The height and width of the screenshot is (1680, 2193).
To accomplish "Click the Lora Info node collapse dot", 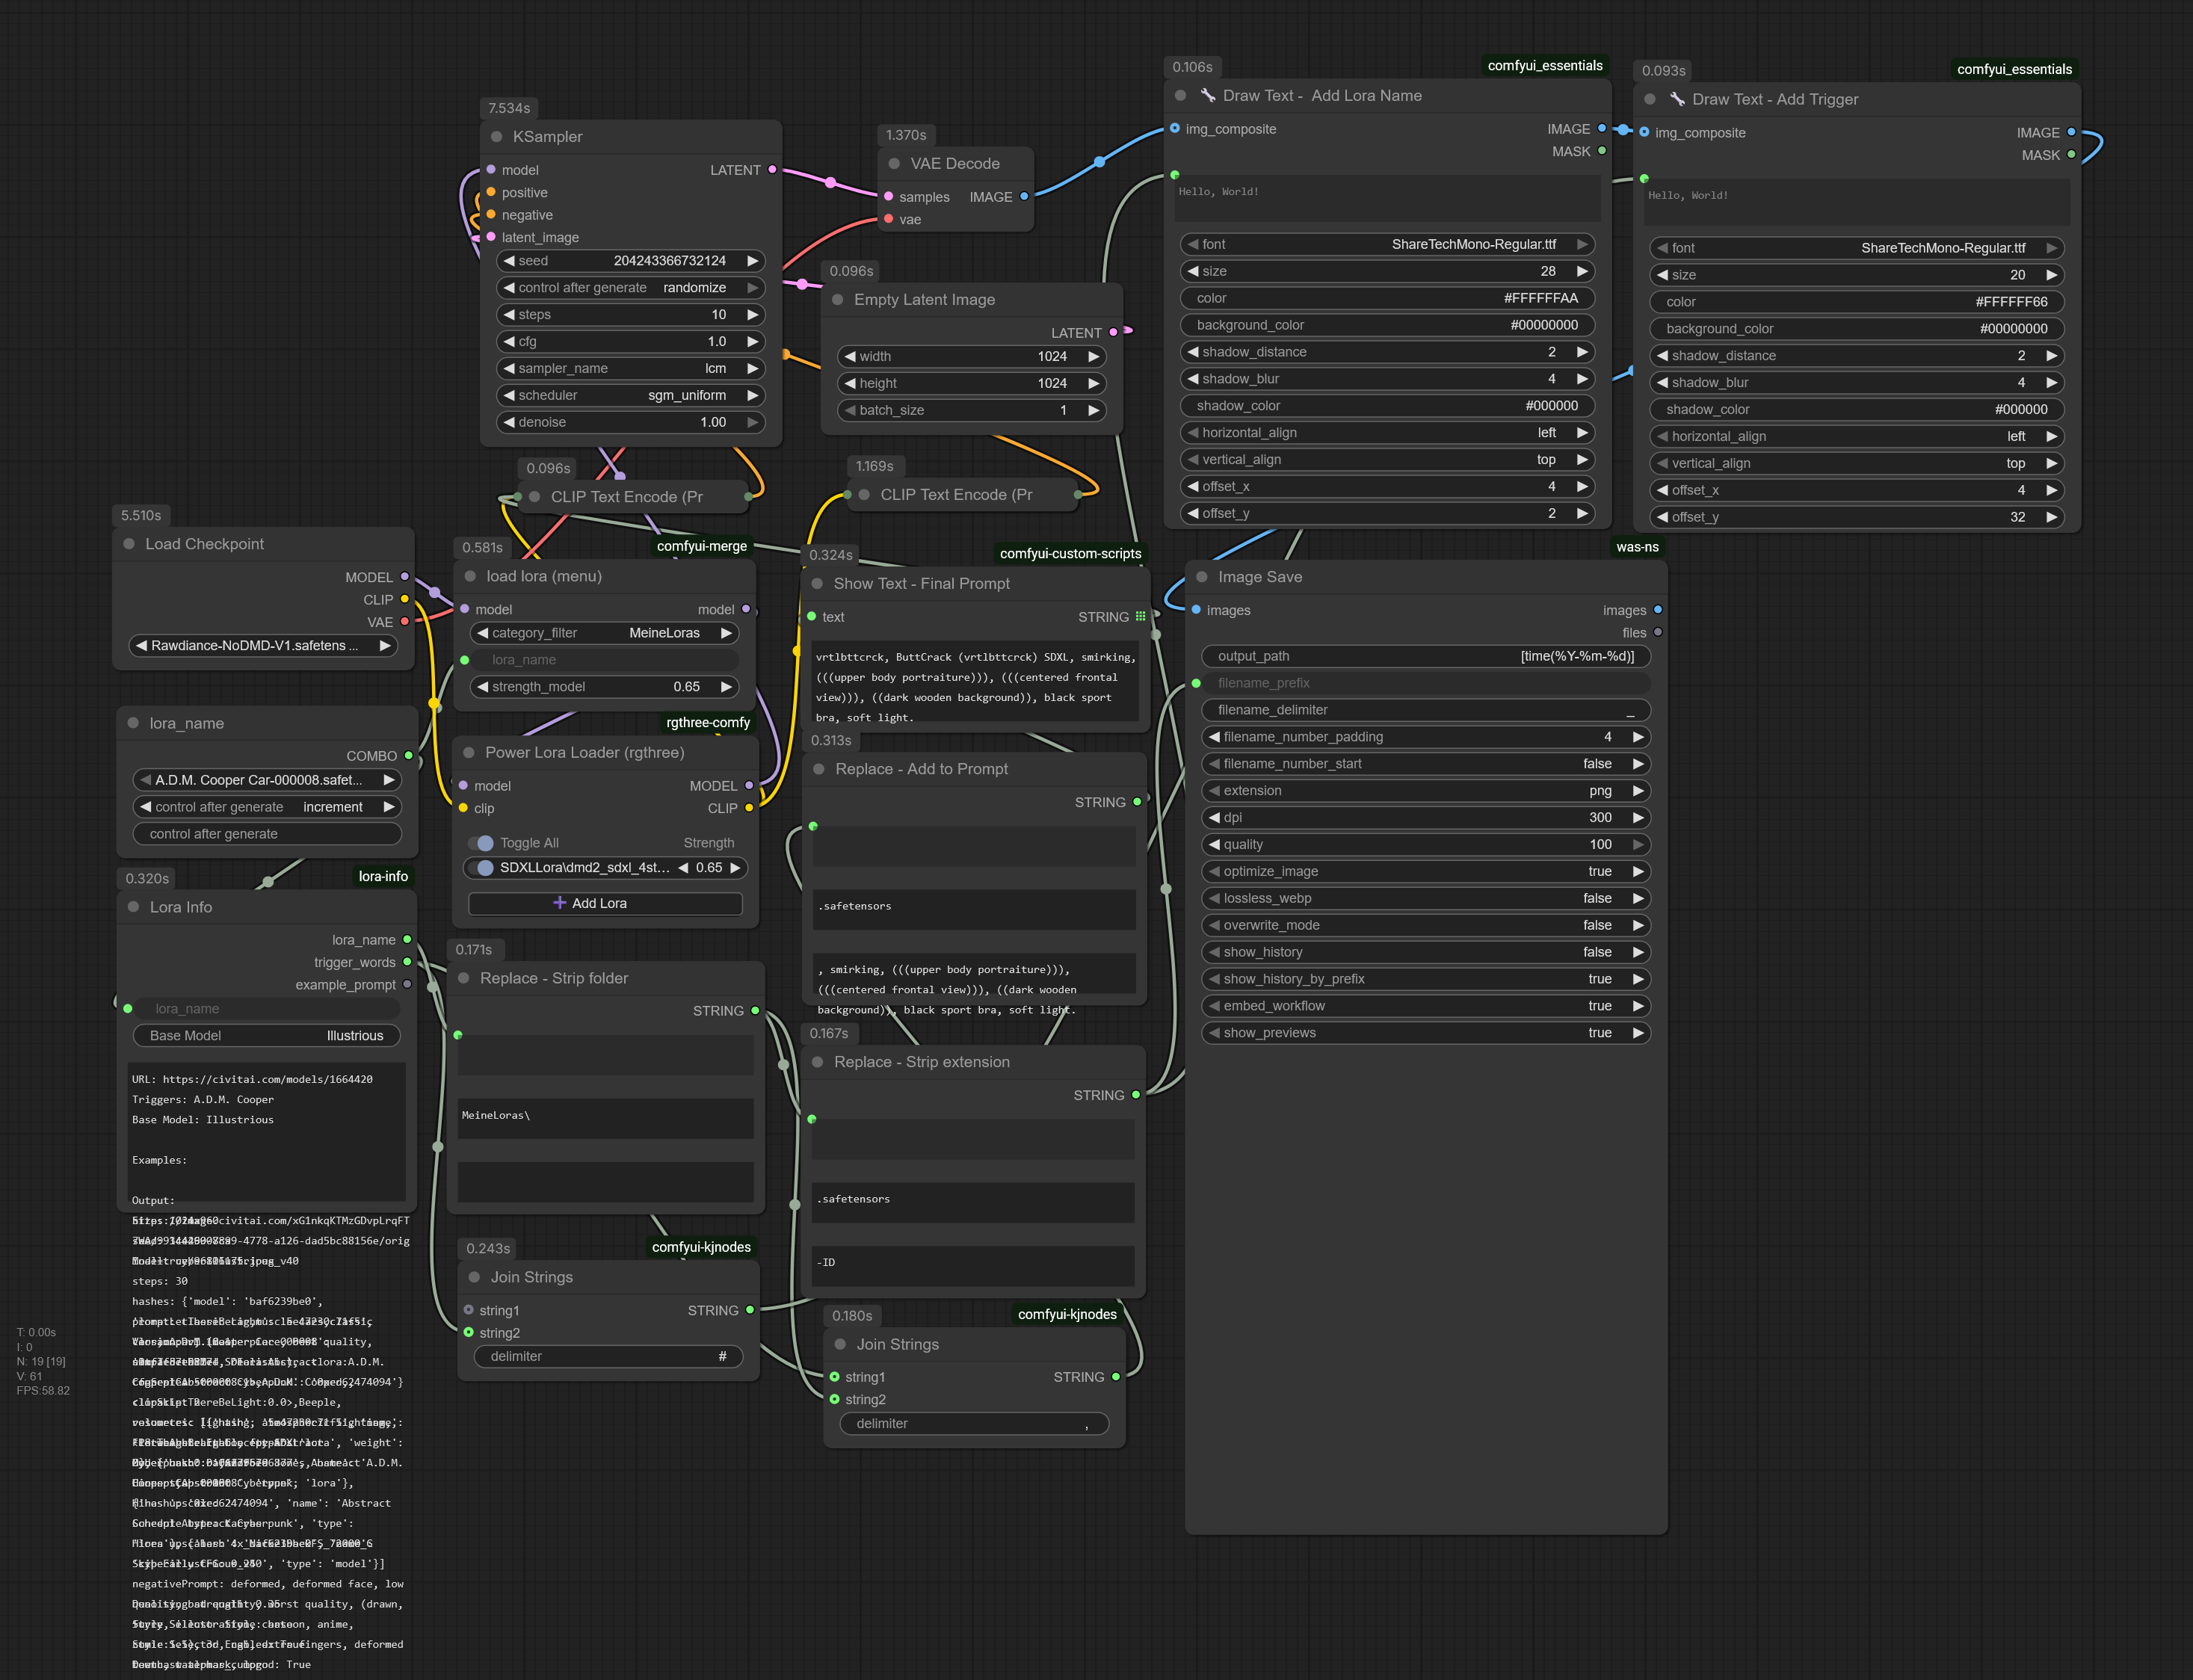I will coord(133,907).
